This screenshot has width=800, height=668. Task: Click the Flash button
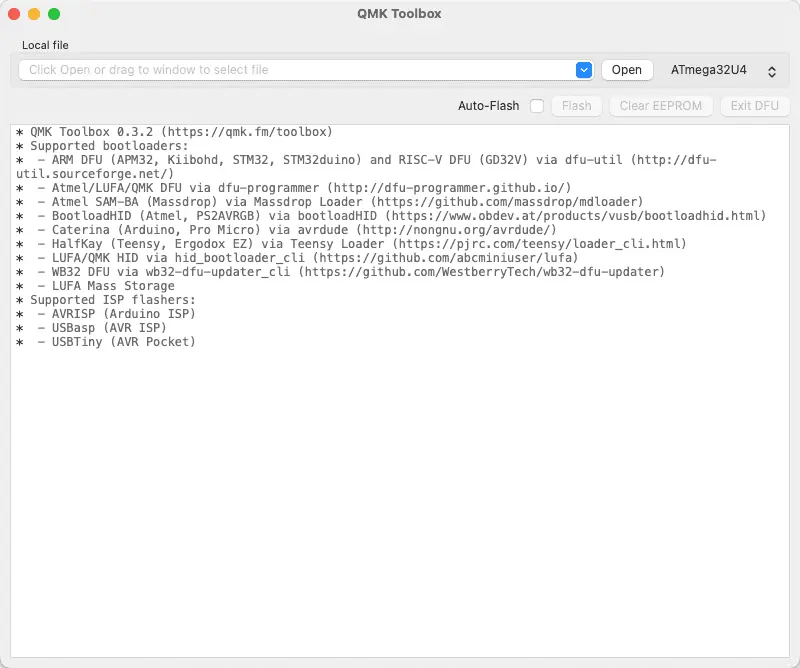(577, 106)
